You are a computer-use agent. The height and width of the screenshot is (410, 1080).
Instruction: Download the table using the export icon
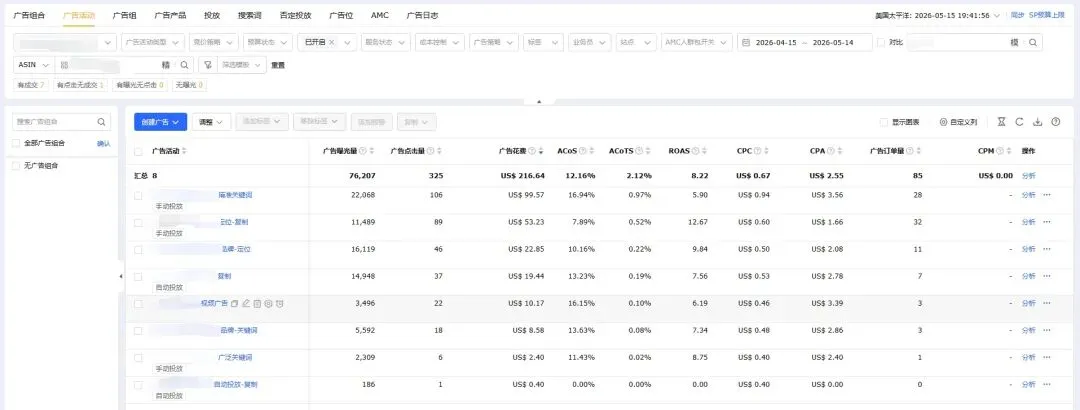(x=1037, y=122)
